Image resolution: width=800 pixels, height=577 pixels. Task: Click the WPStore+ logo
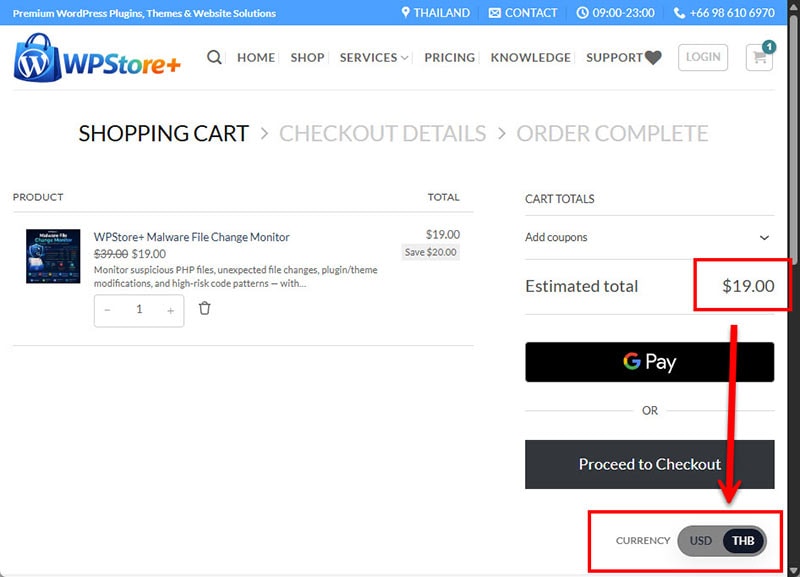[x=97, y=58]
